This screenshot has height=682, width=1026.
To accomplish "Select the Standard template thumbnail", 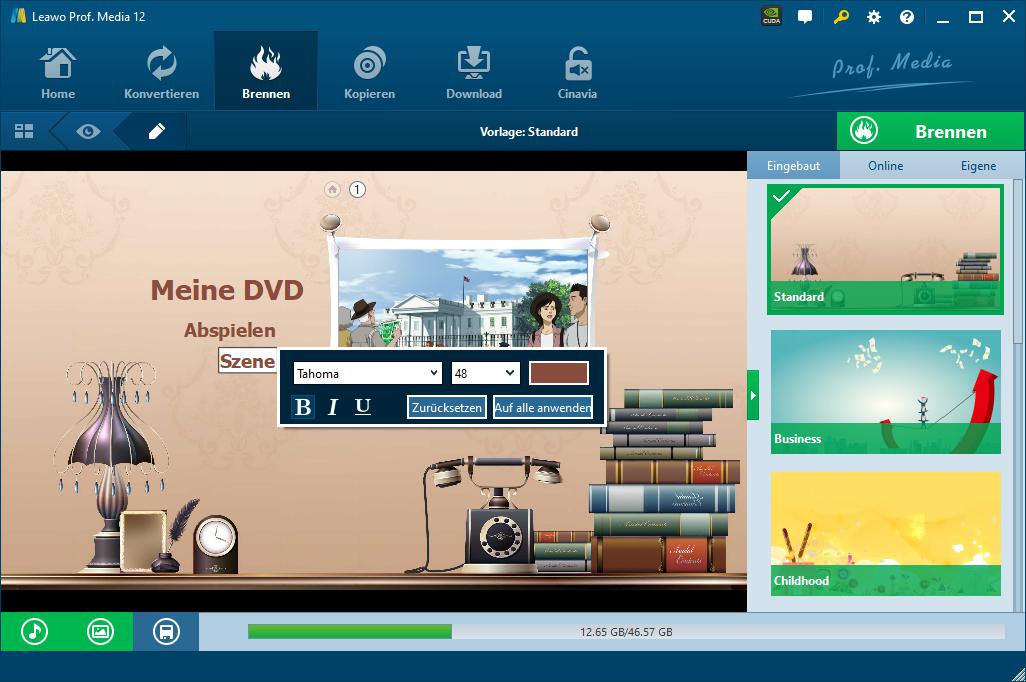I will point(885,249).
